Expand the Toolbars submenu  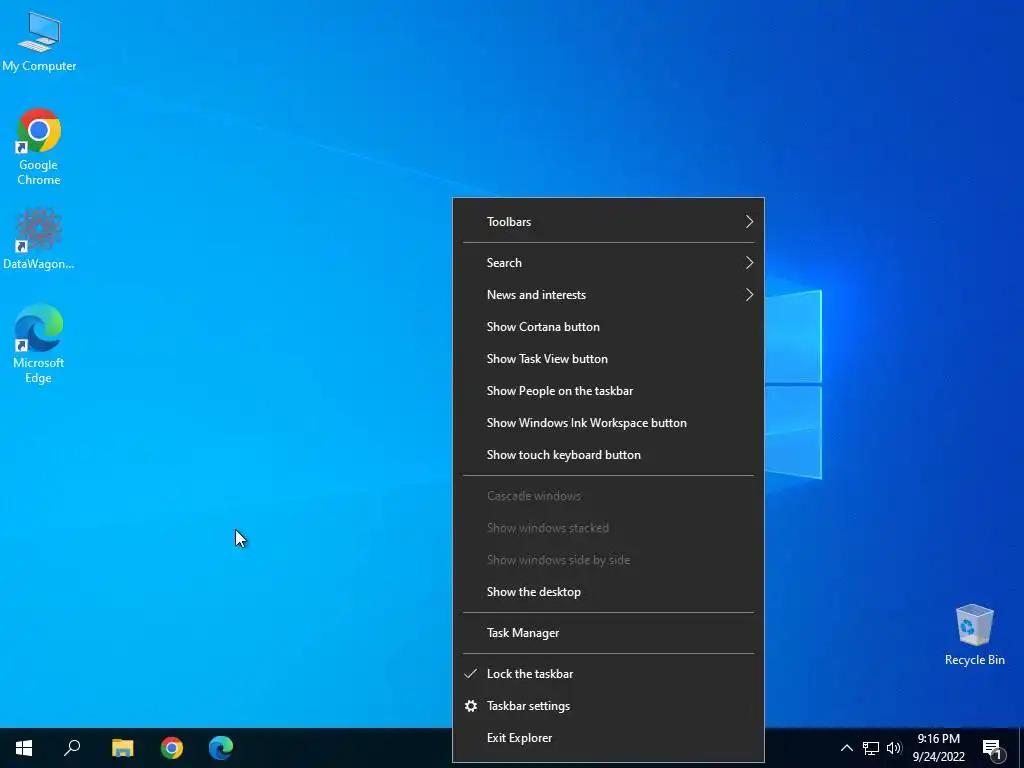[608, 222]
